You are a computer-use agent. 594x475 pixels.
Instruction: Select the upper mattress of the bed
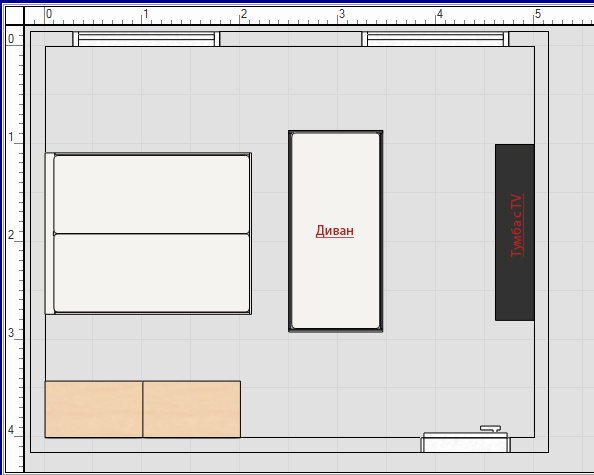[x=152, y=194]
